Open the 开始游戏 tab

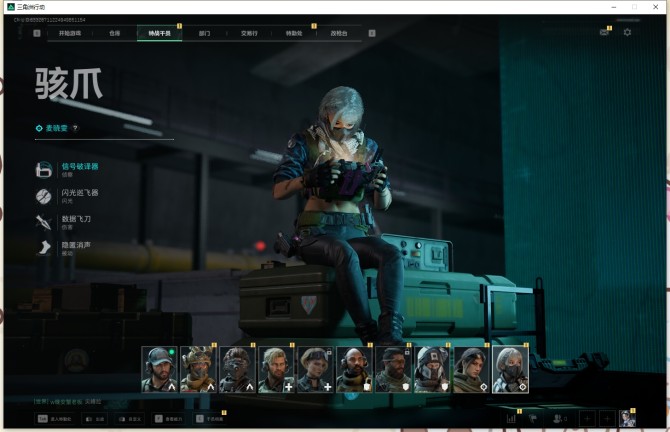tap(70, 33)
